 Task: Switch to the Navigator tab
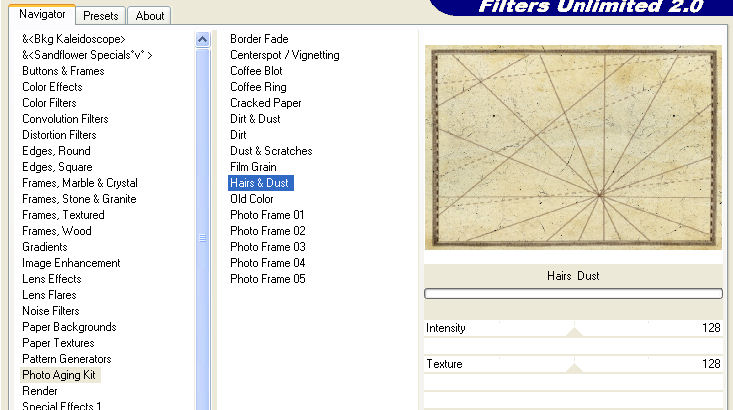coord(42,14)
